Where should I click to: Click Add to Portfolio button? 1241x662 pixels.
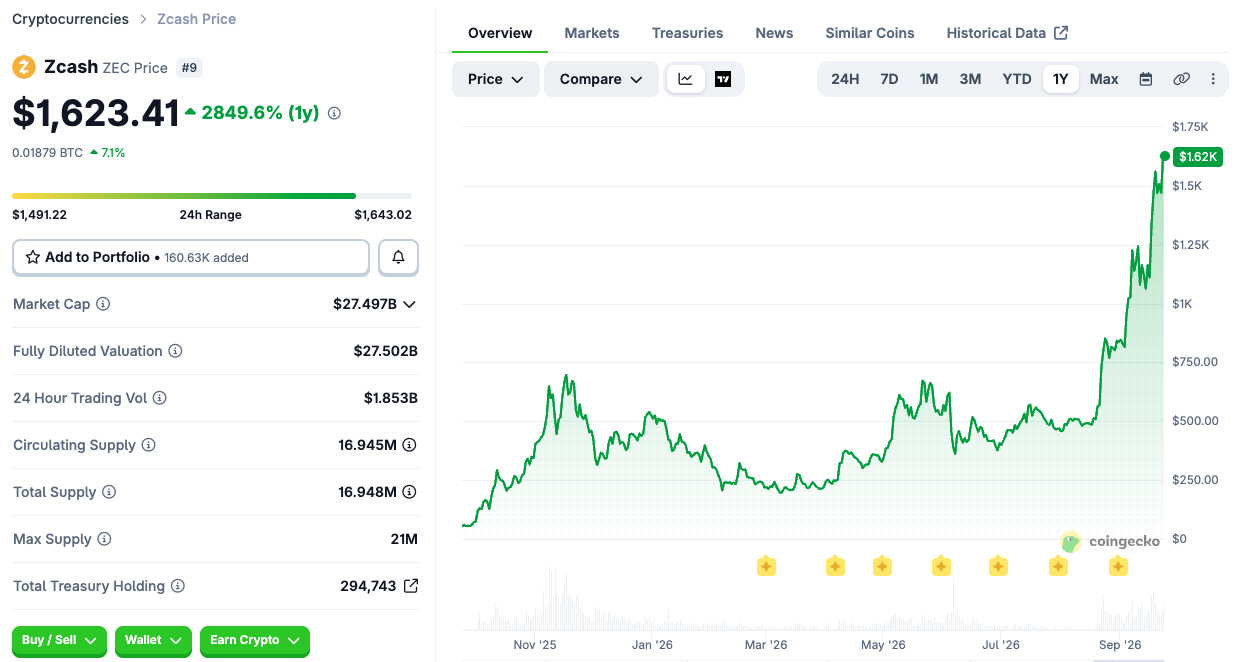191,257
